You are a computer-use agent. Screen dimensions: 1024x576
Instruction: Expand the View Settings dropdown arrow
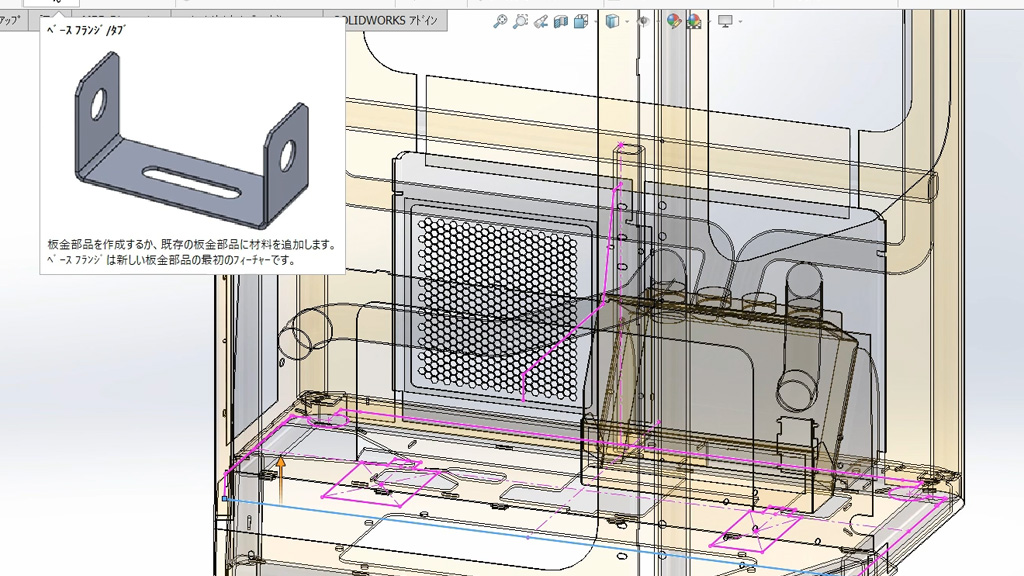[739, 22]
